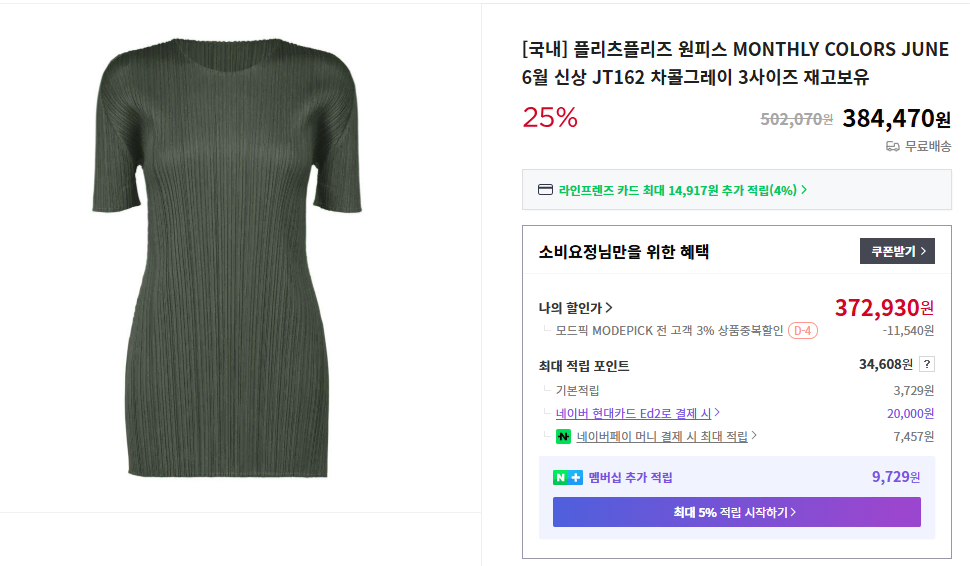970x566 pixels.
Task: Click the Naver Plus membership icon
Action: (x=567, y=477)
